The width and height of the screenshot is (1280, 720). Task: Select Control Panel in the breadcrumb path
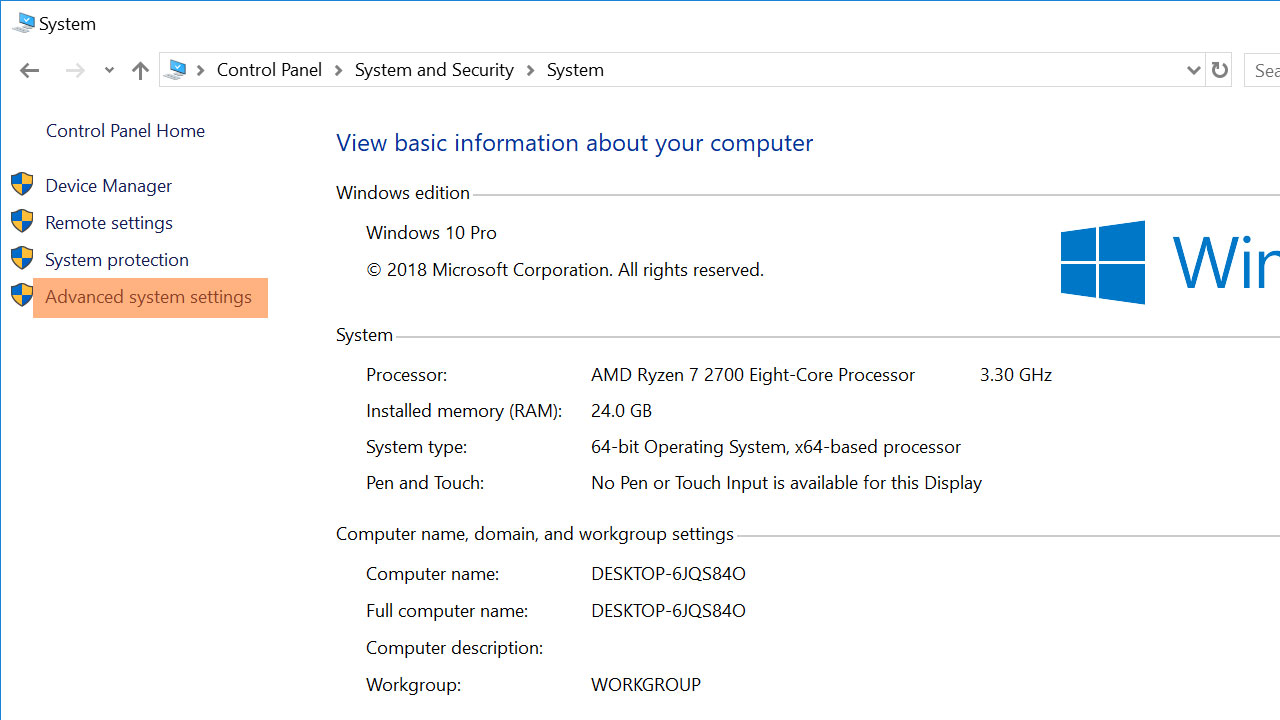pos(269,70)
